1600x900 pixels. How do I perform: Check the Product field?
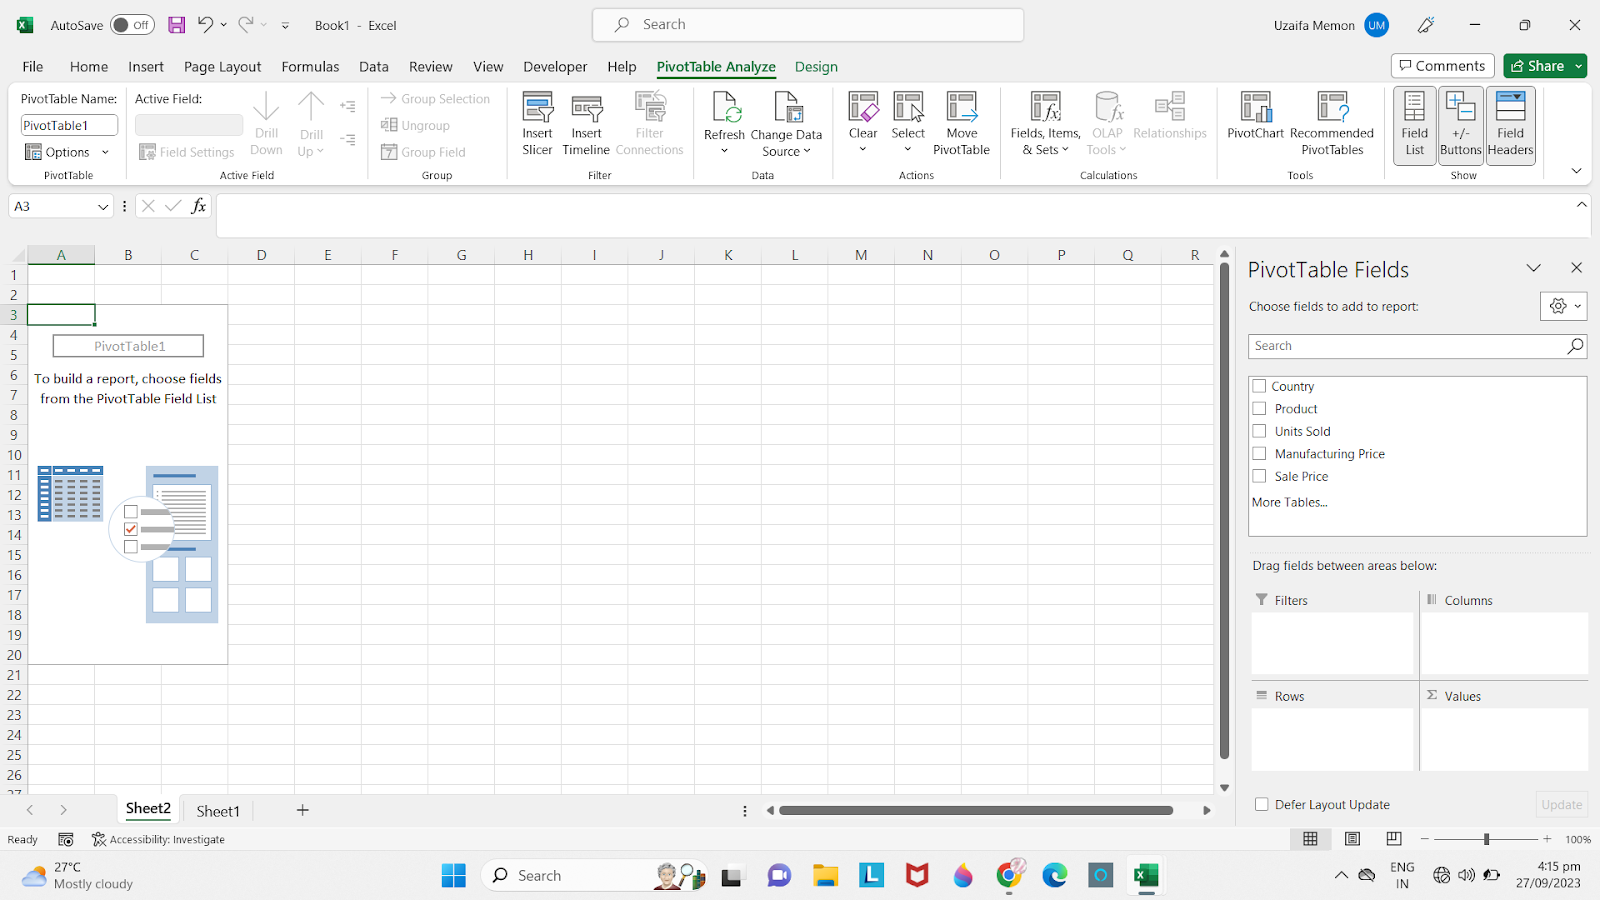tap(1259, 408)
